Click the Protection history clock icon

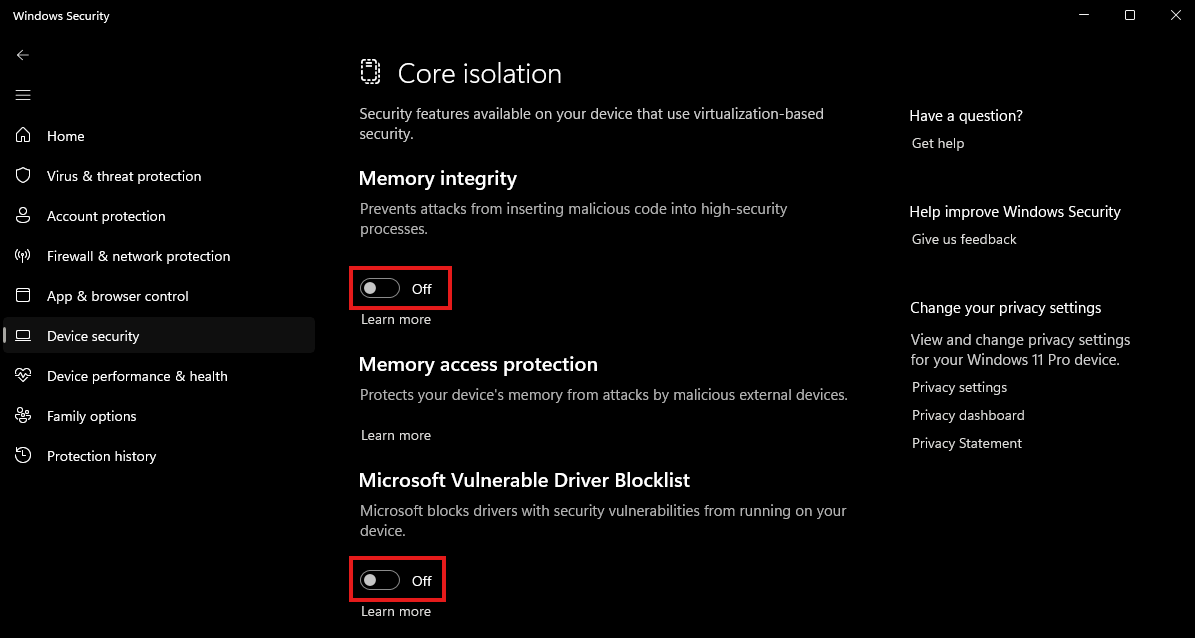(24, 455)
